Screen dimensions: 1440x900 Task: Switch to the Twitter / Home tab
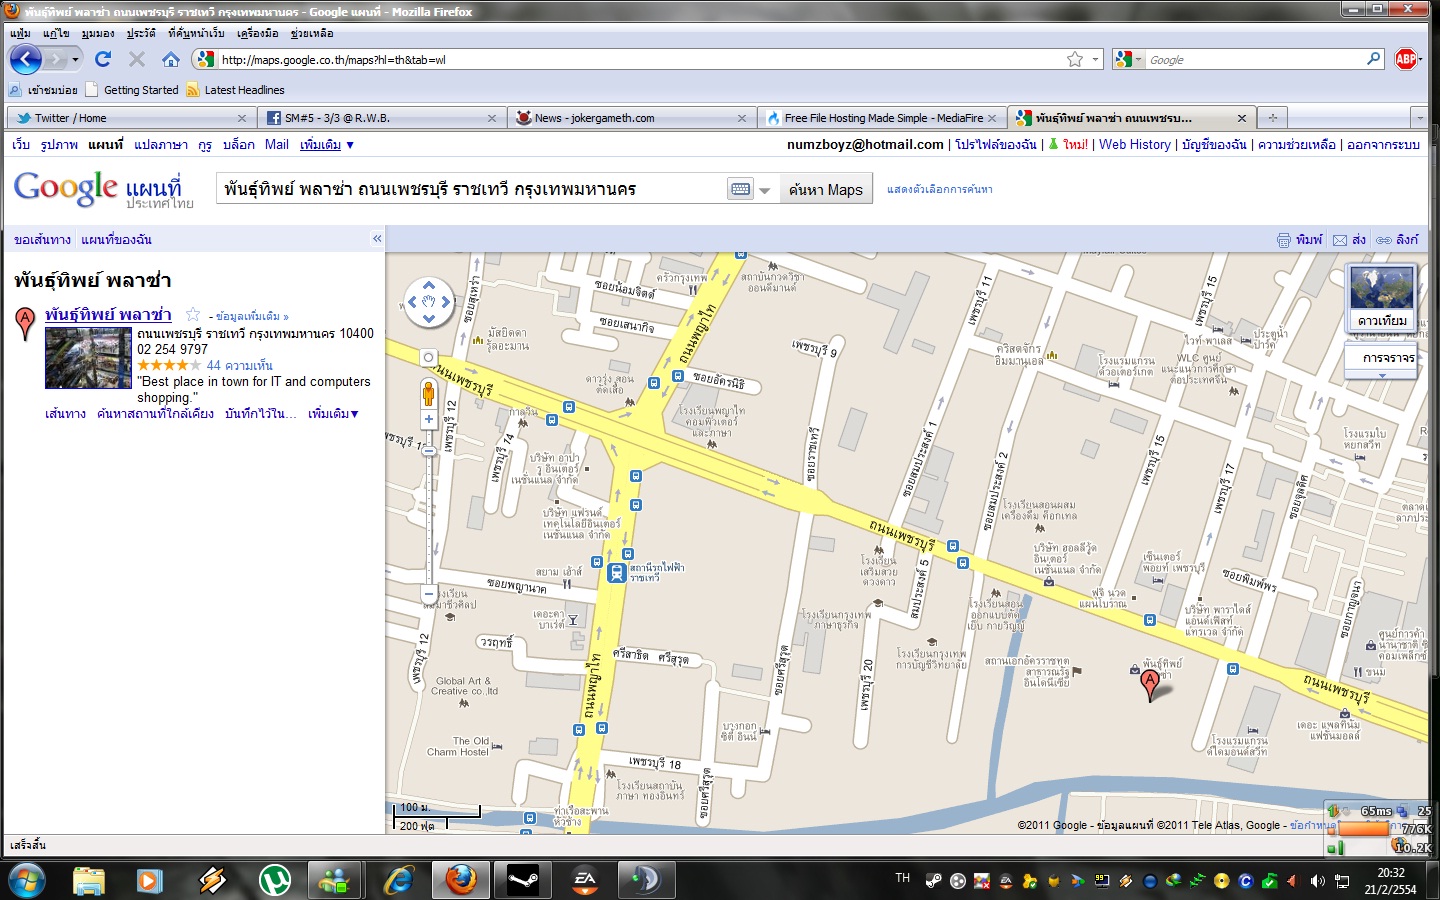coord(128,118)
